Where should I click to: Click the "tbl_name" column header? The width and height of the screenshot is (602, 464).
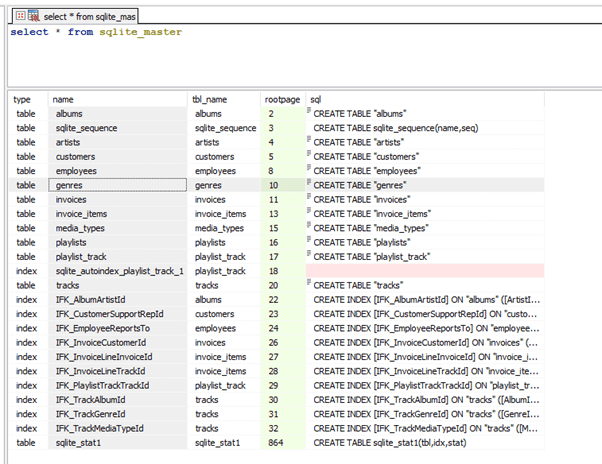click(x=210, y=99)
